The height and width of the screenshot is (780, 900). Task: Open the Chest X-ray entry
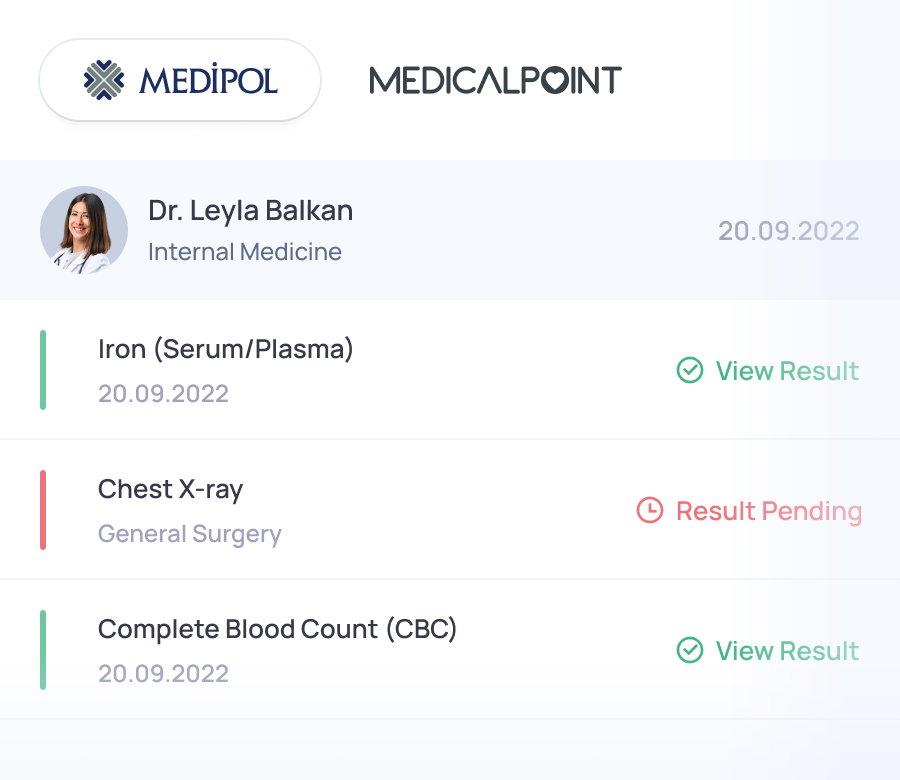[x=170, y=489]
